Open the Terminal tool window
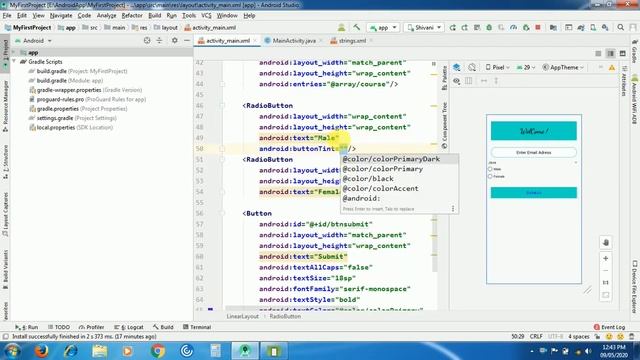The image size is (640, 360). [x=197, y=327]
